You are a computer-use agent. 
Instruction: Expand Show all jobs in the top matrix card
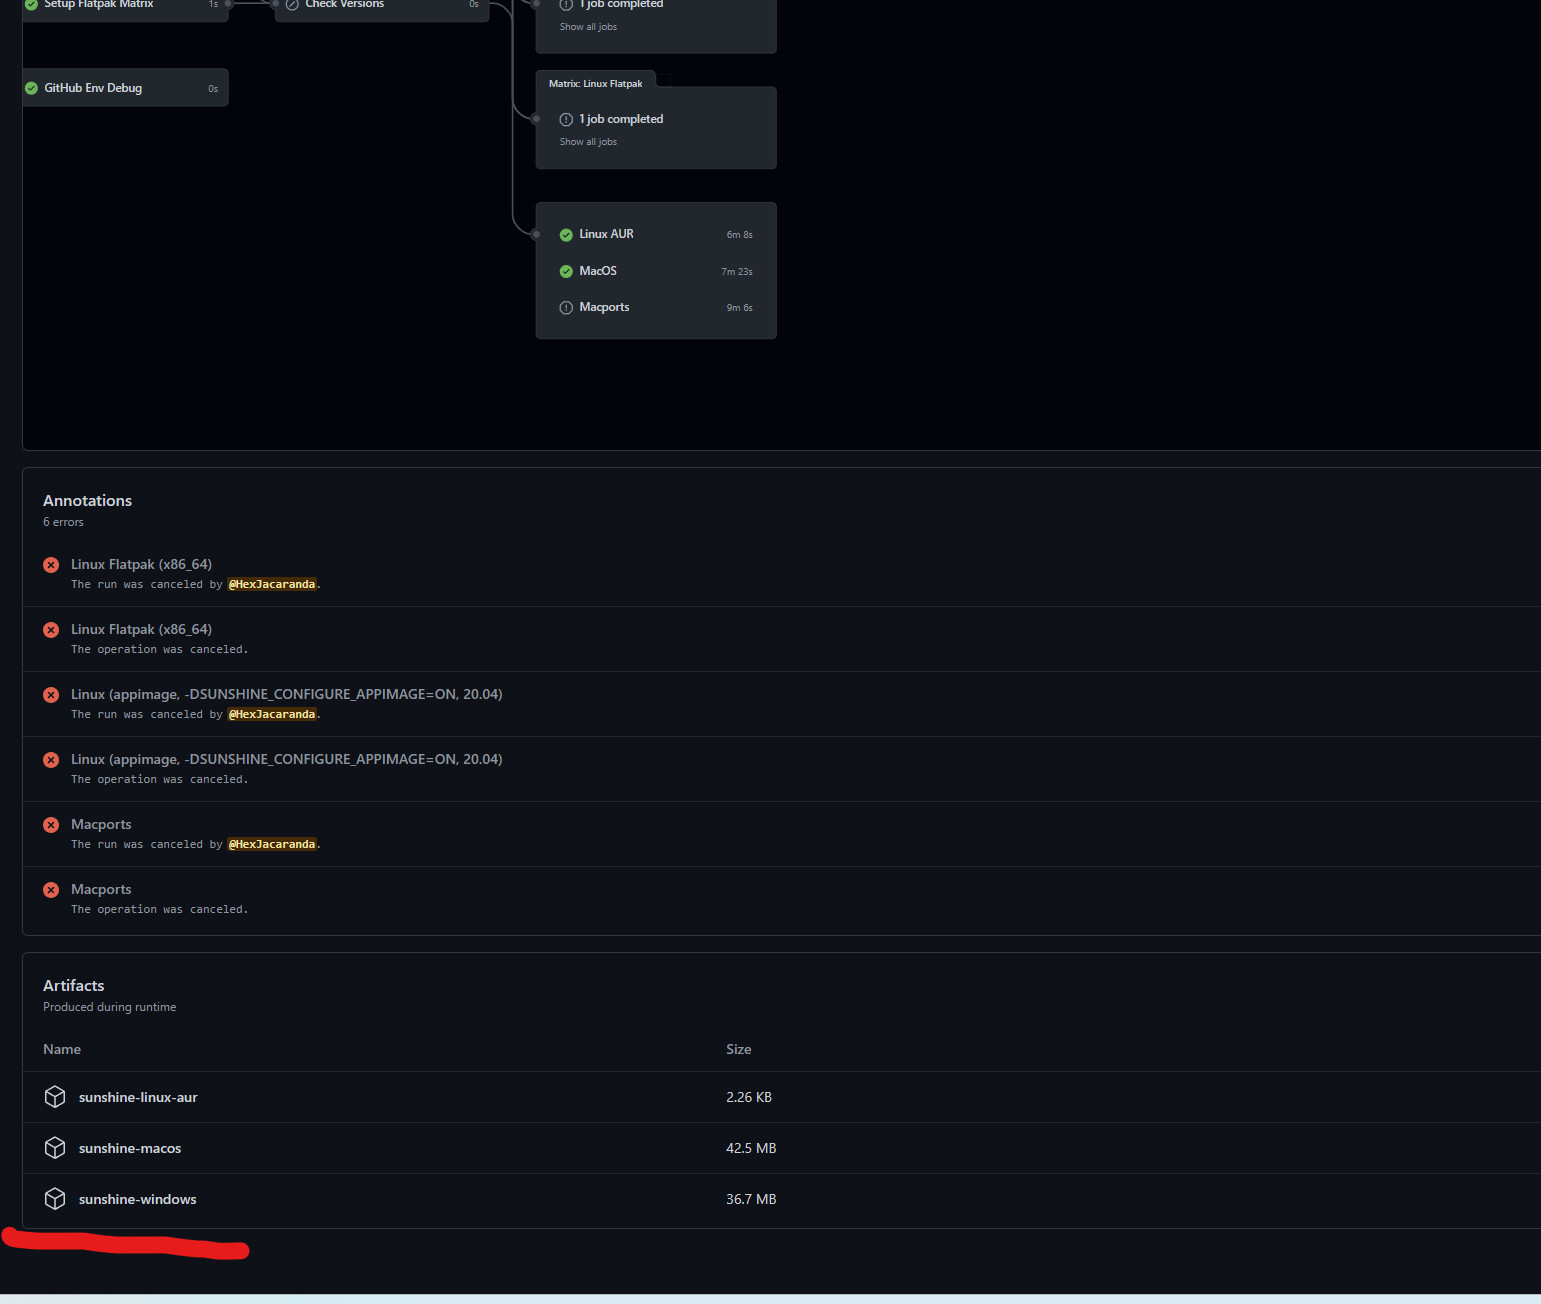click(x=588, y=27)
